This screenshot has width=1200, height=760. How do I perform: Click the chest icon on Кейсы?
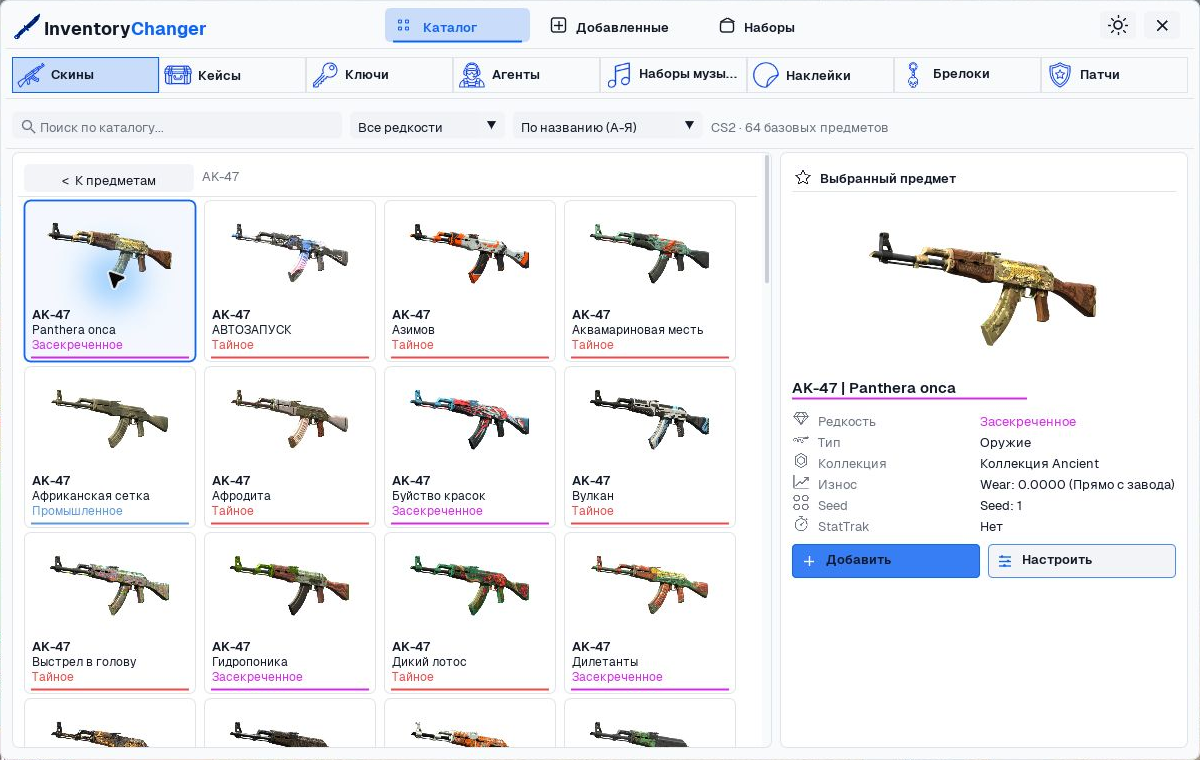[x=178, y=75]
